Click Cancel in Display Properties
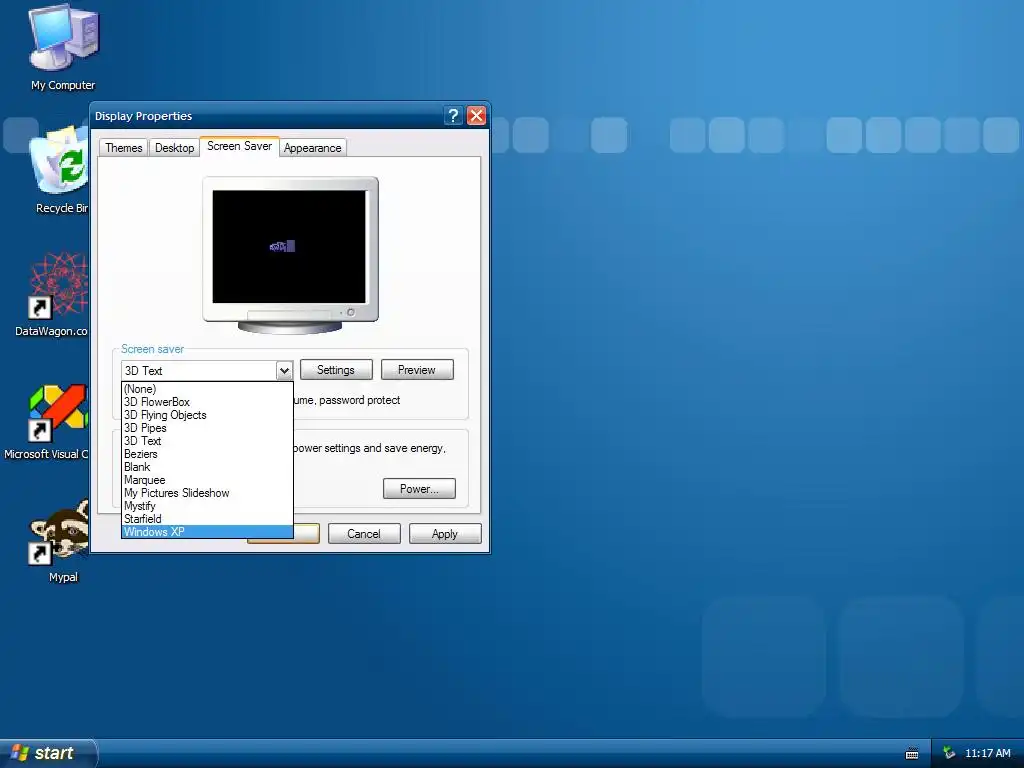This screenshot has width=1024, height=768. click(x=364, y=534)
